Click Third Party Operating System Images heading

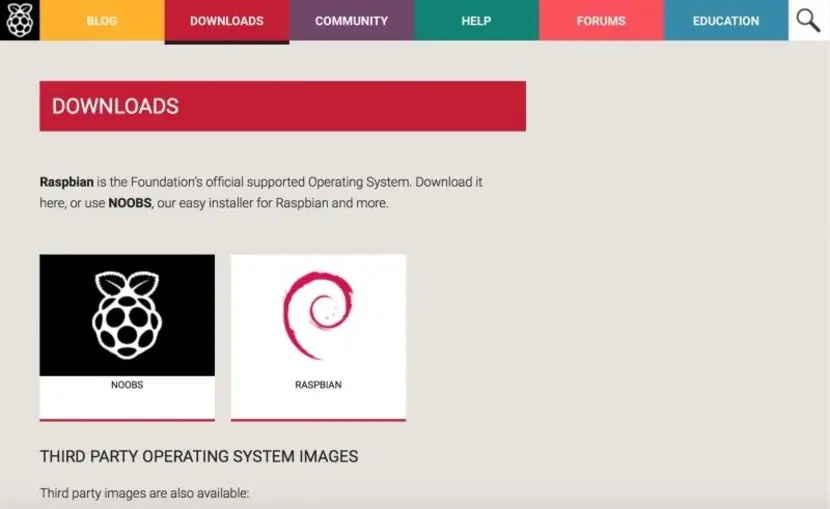[199, 456]
